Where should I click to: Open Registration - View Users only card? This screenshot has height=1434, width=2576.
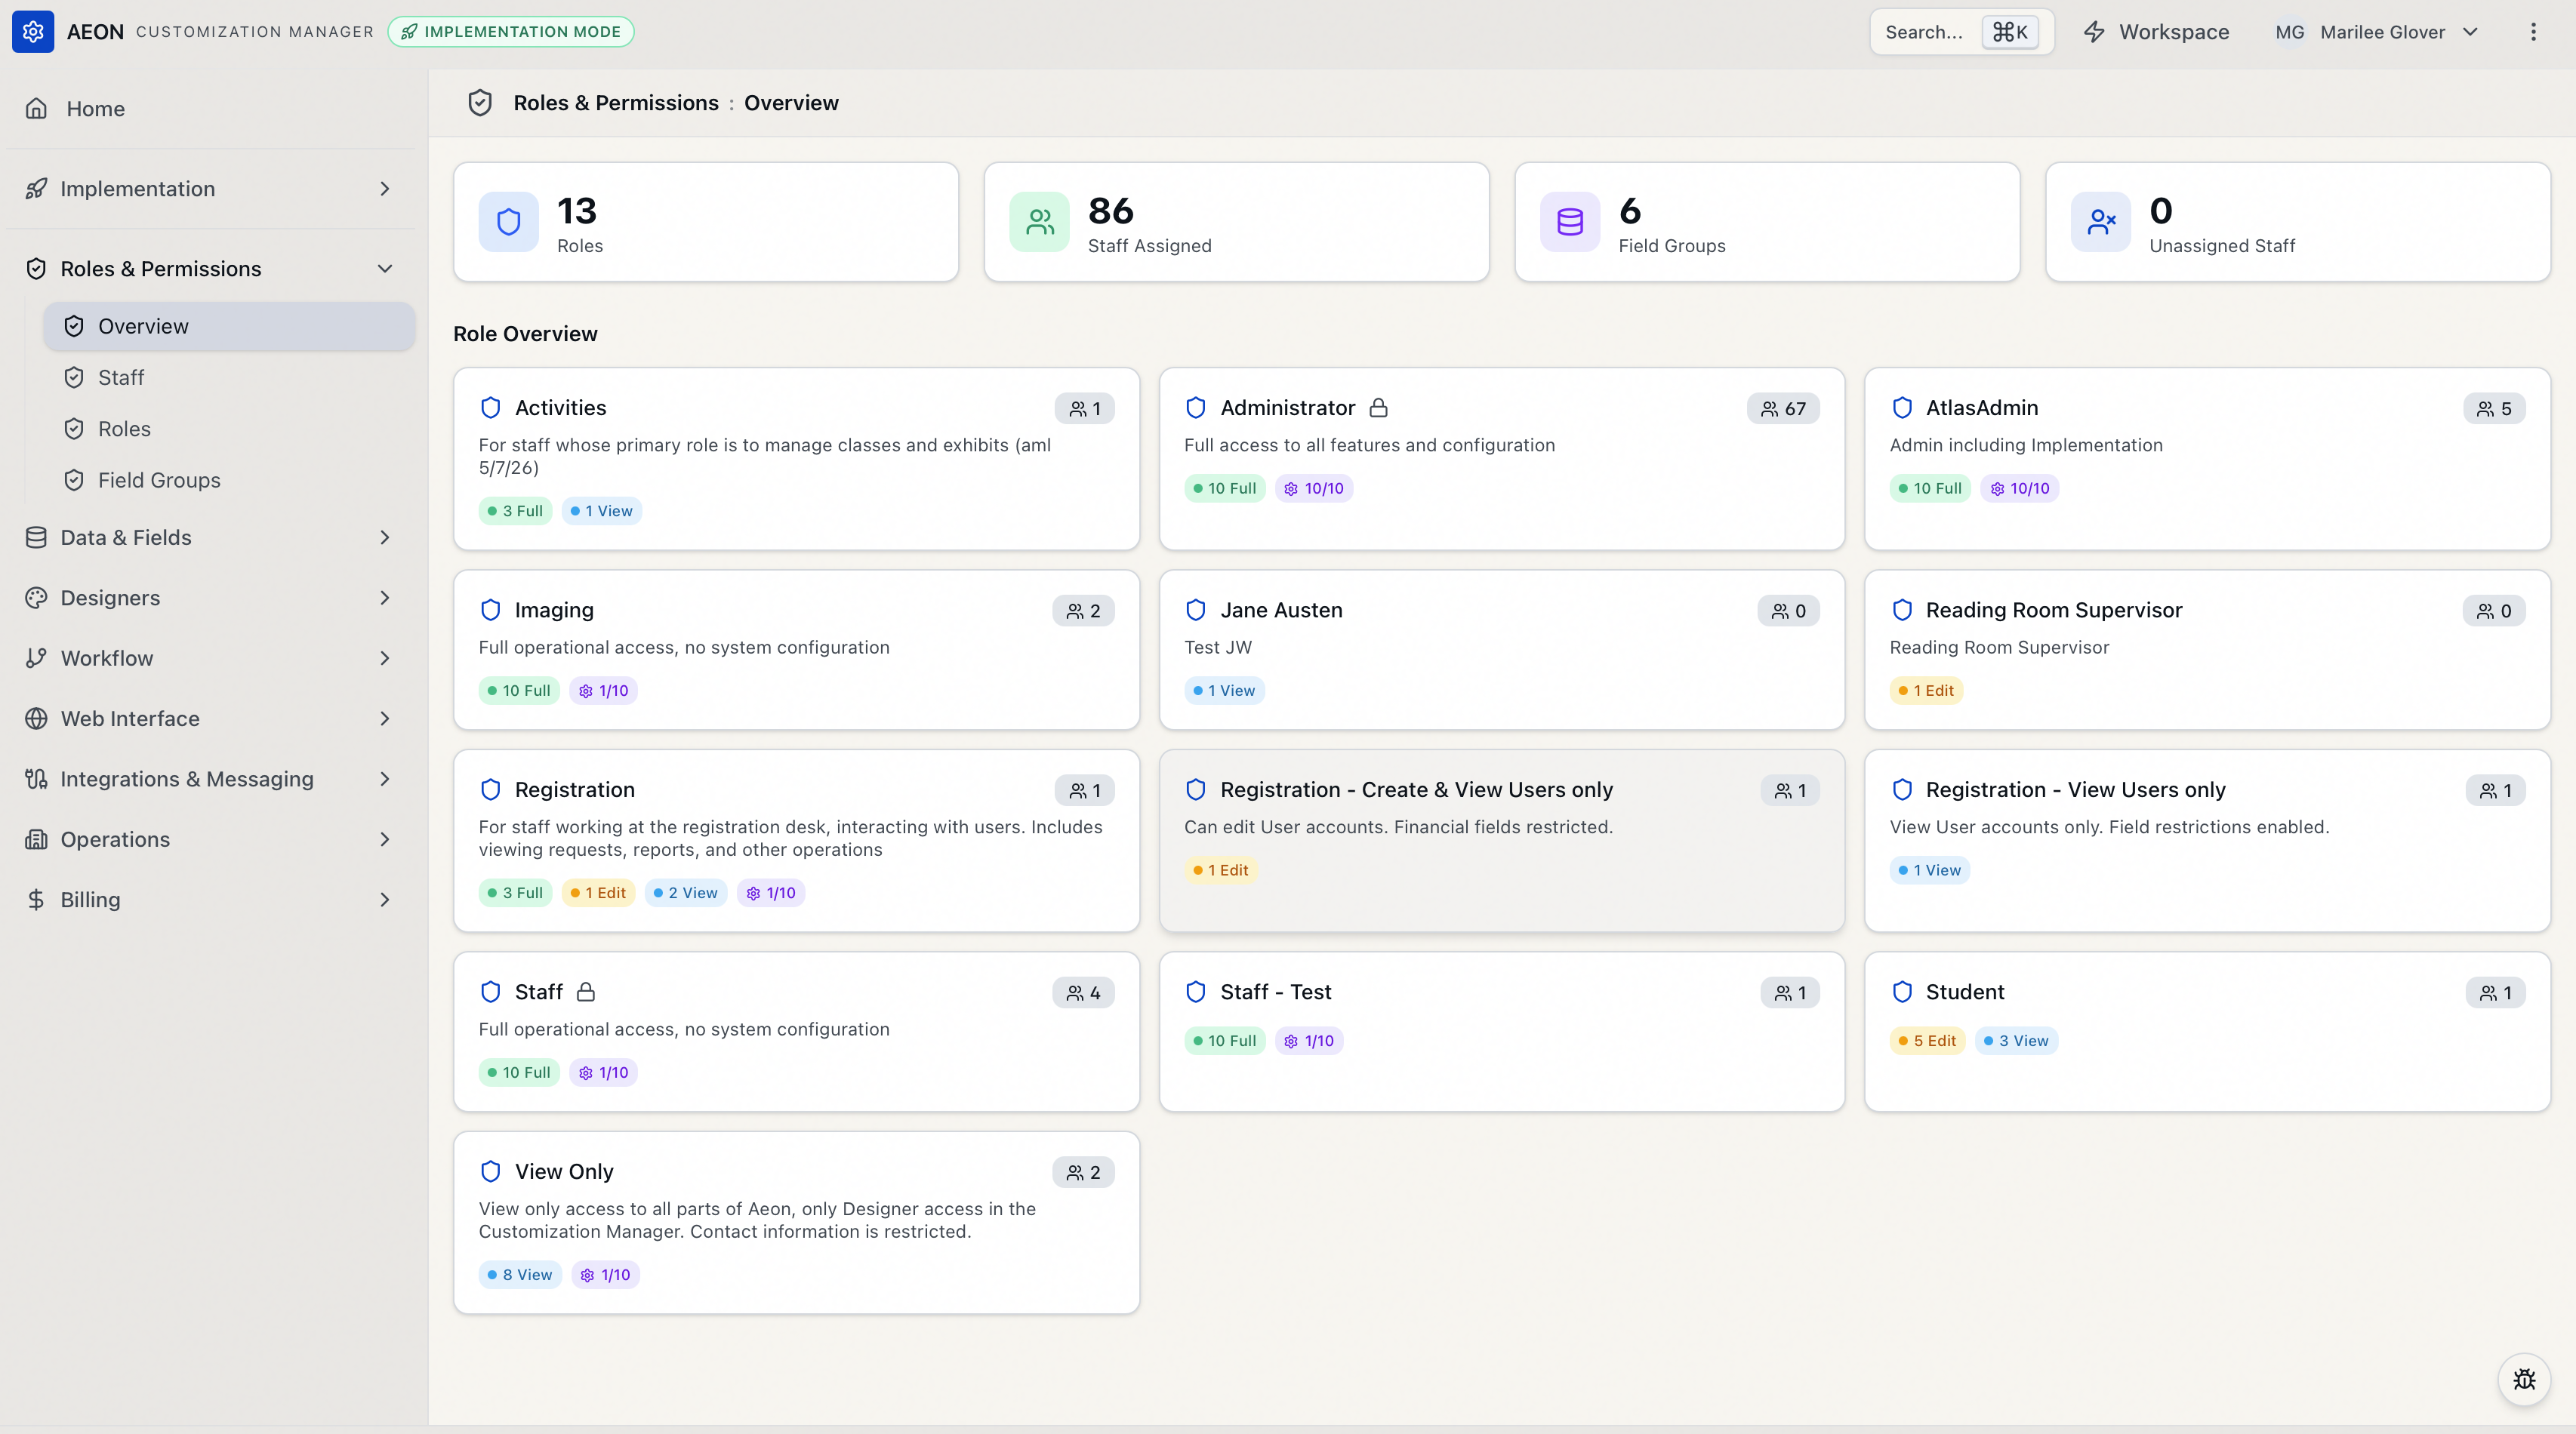2207,841
